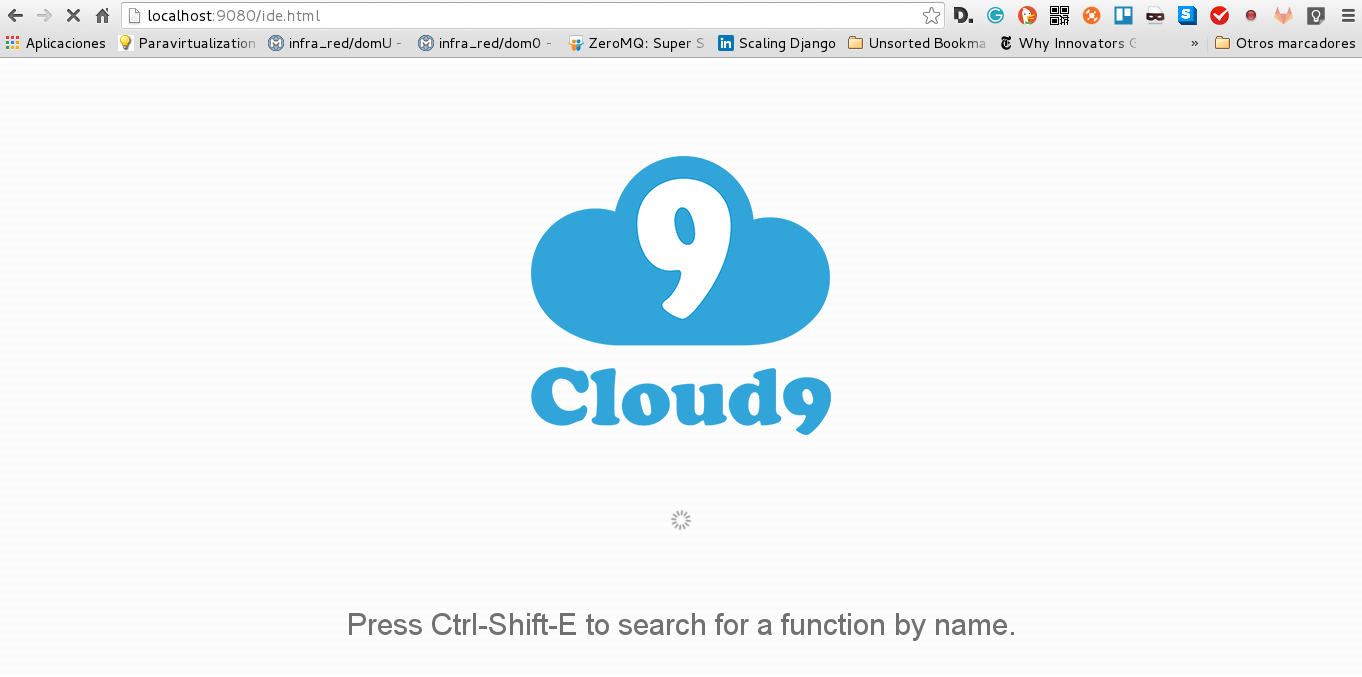Open the ZeroMQ: Super S bookmark
The height and width of the screenshot is (677, 1362).
636,43
